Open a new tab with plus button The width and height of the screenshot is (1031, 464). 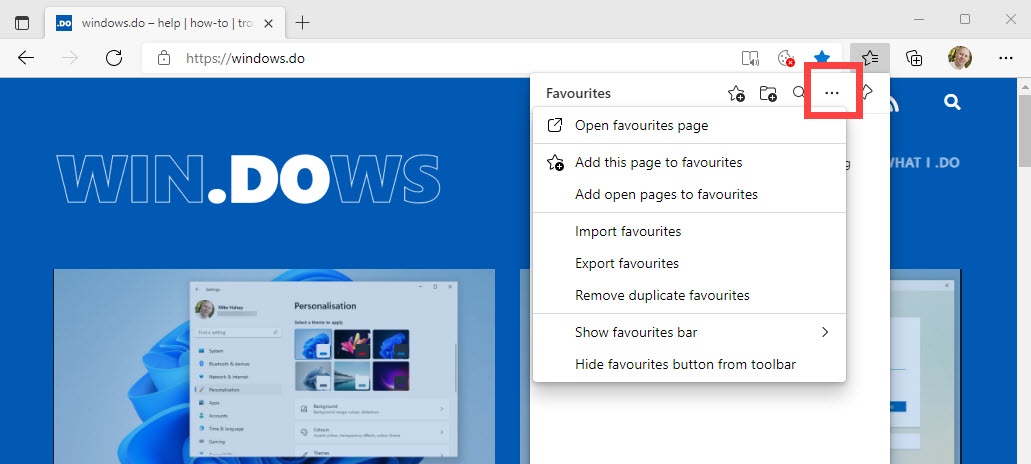(x=303, y=22)
